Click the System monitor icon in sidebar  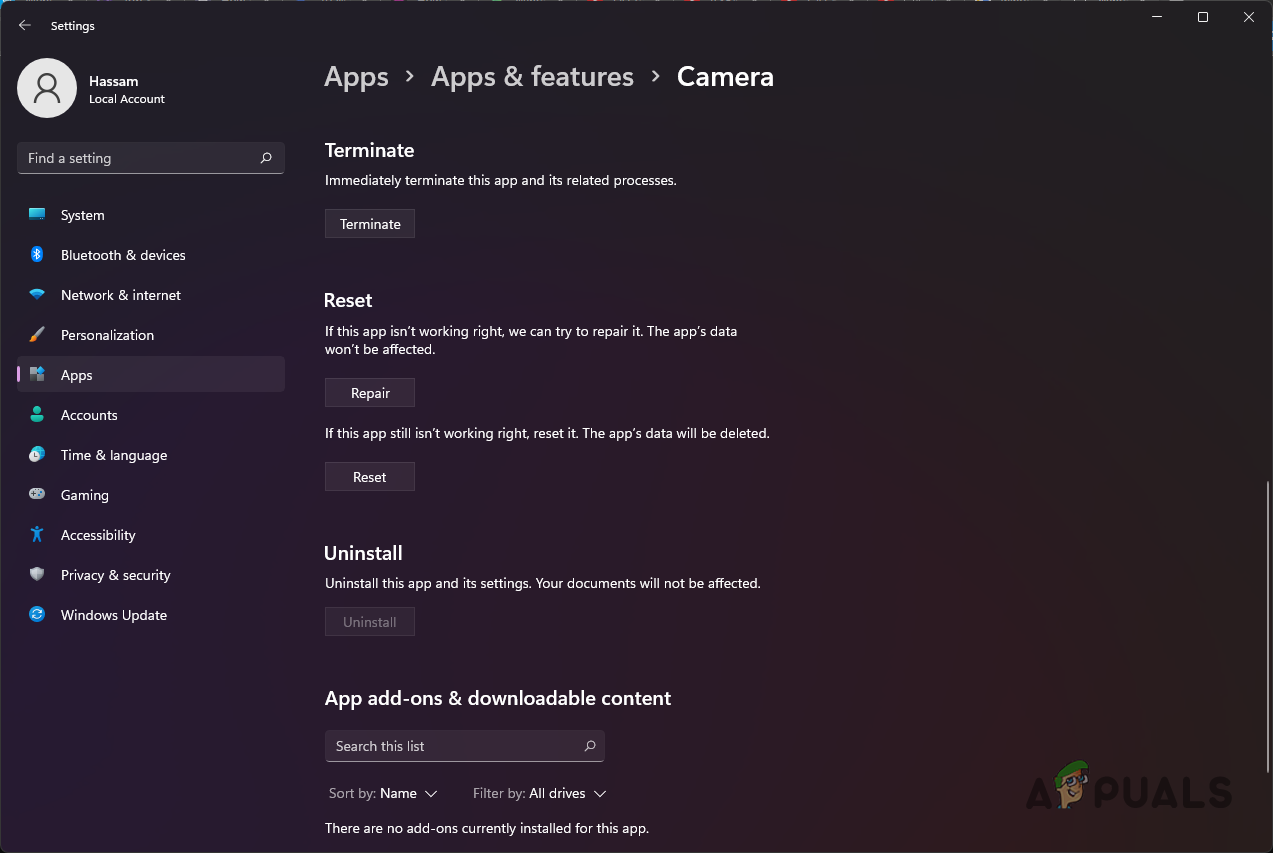37,215
